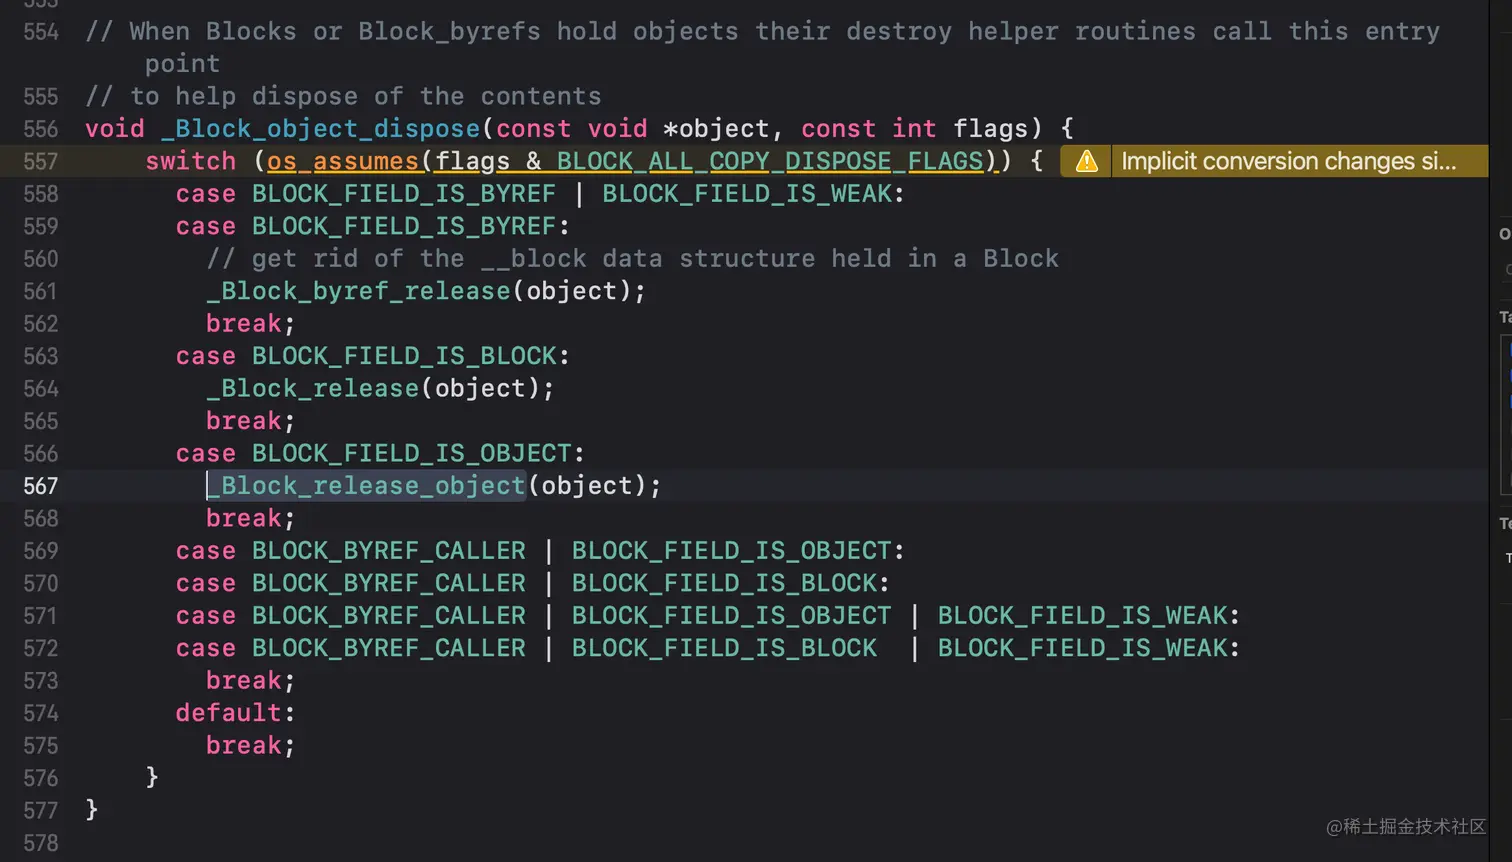Select BLOCK_FIELD_IS_WEAK on line 558
This screenshot has height=862, width=1512.
752,193
